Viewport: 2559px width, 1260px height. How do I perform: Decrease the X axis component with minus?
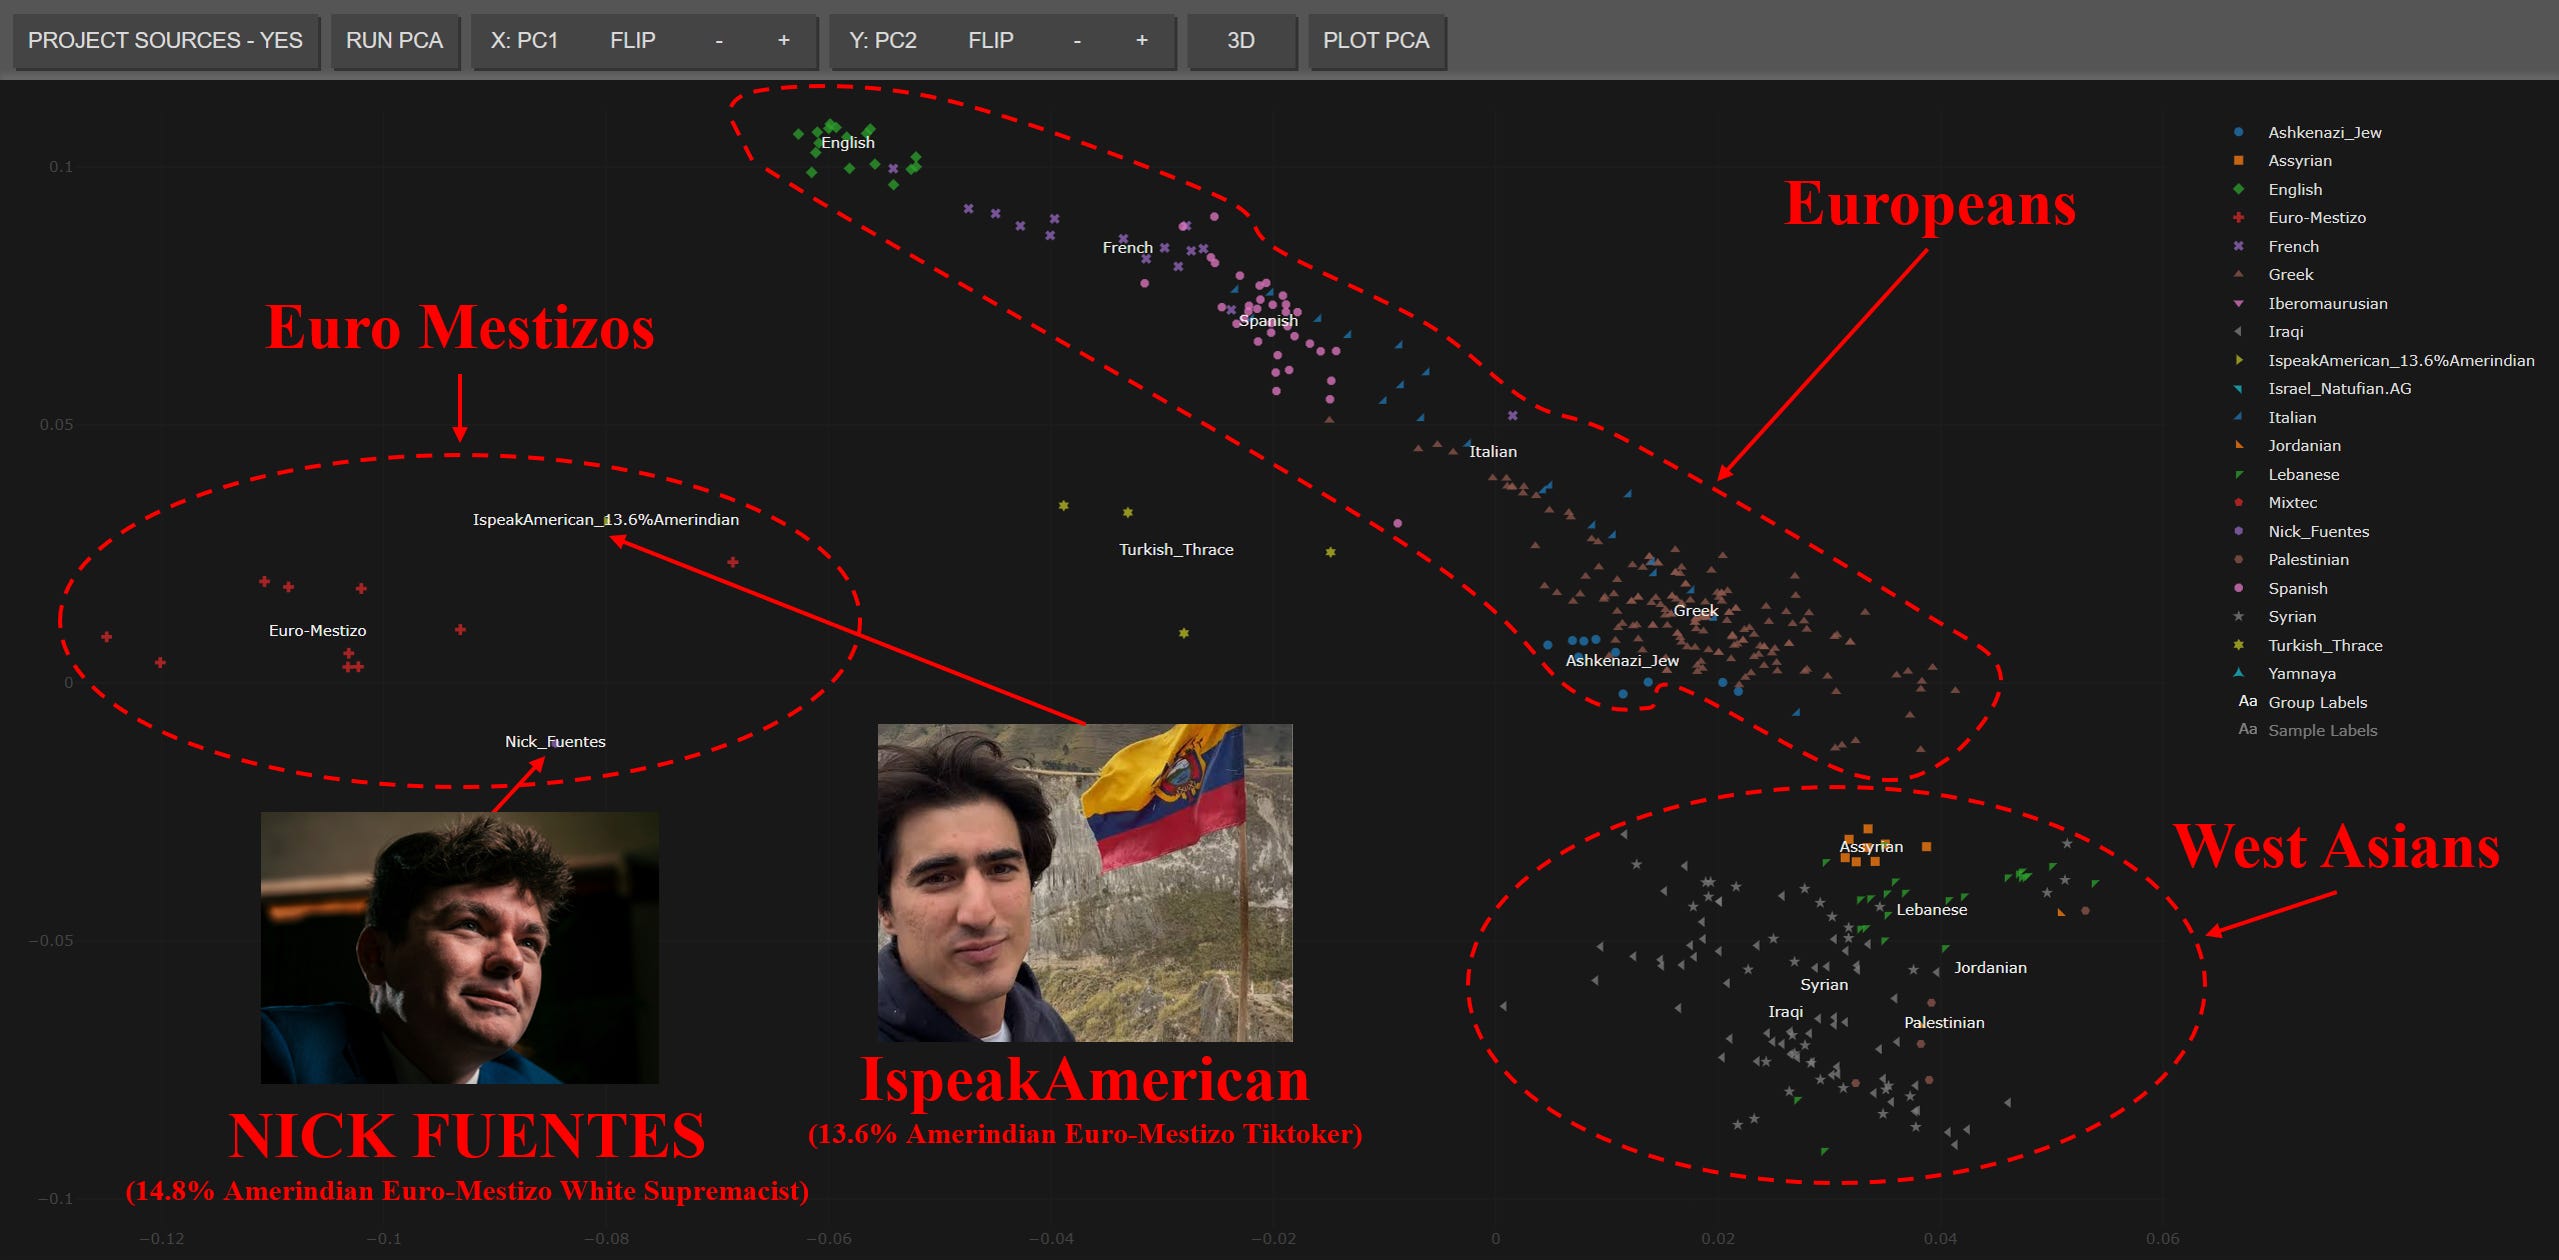tap(719, 41)
